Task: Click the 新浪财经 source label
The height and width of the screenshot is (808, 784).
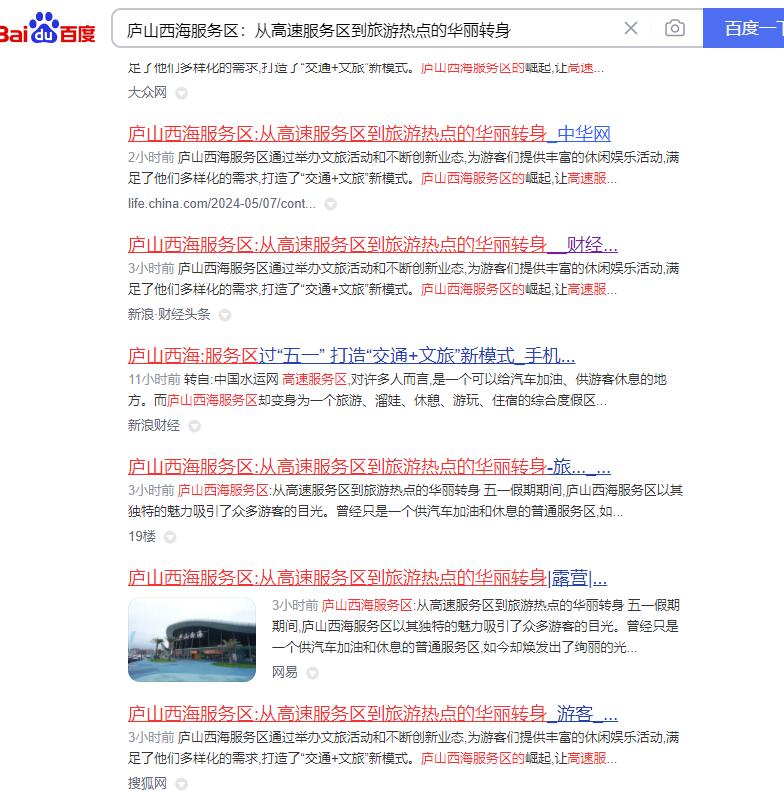Action: point(154,426)
